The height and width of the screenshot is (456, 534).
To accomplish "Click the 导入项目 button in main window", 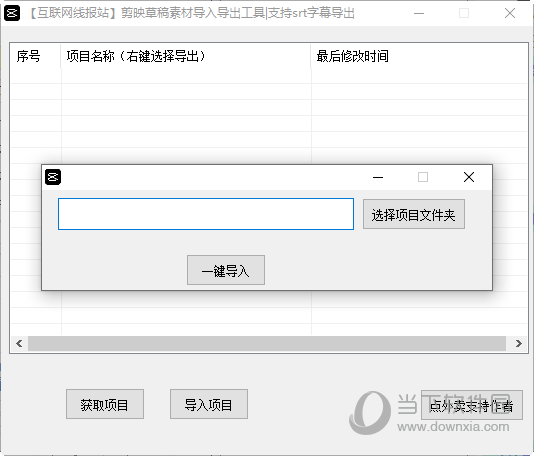I will tap(209, 404).
